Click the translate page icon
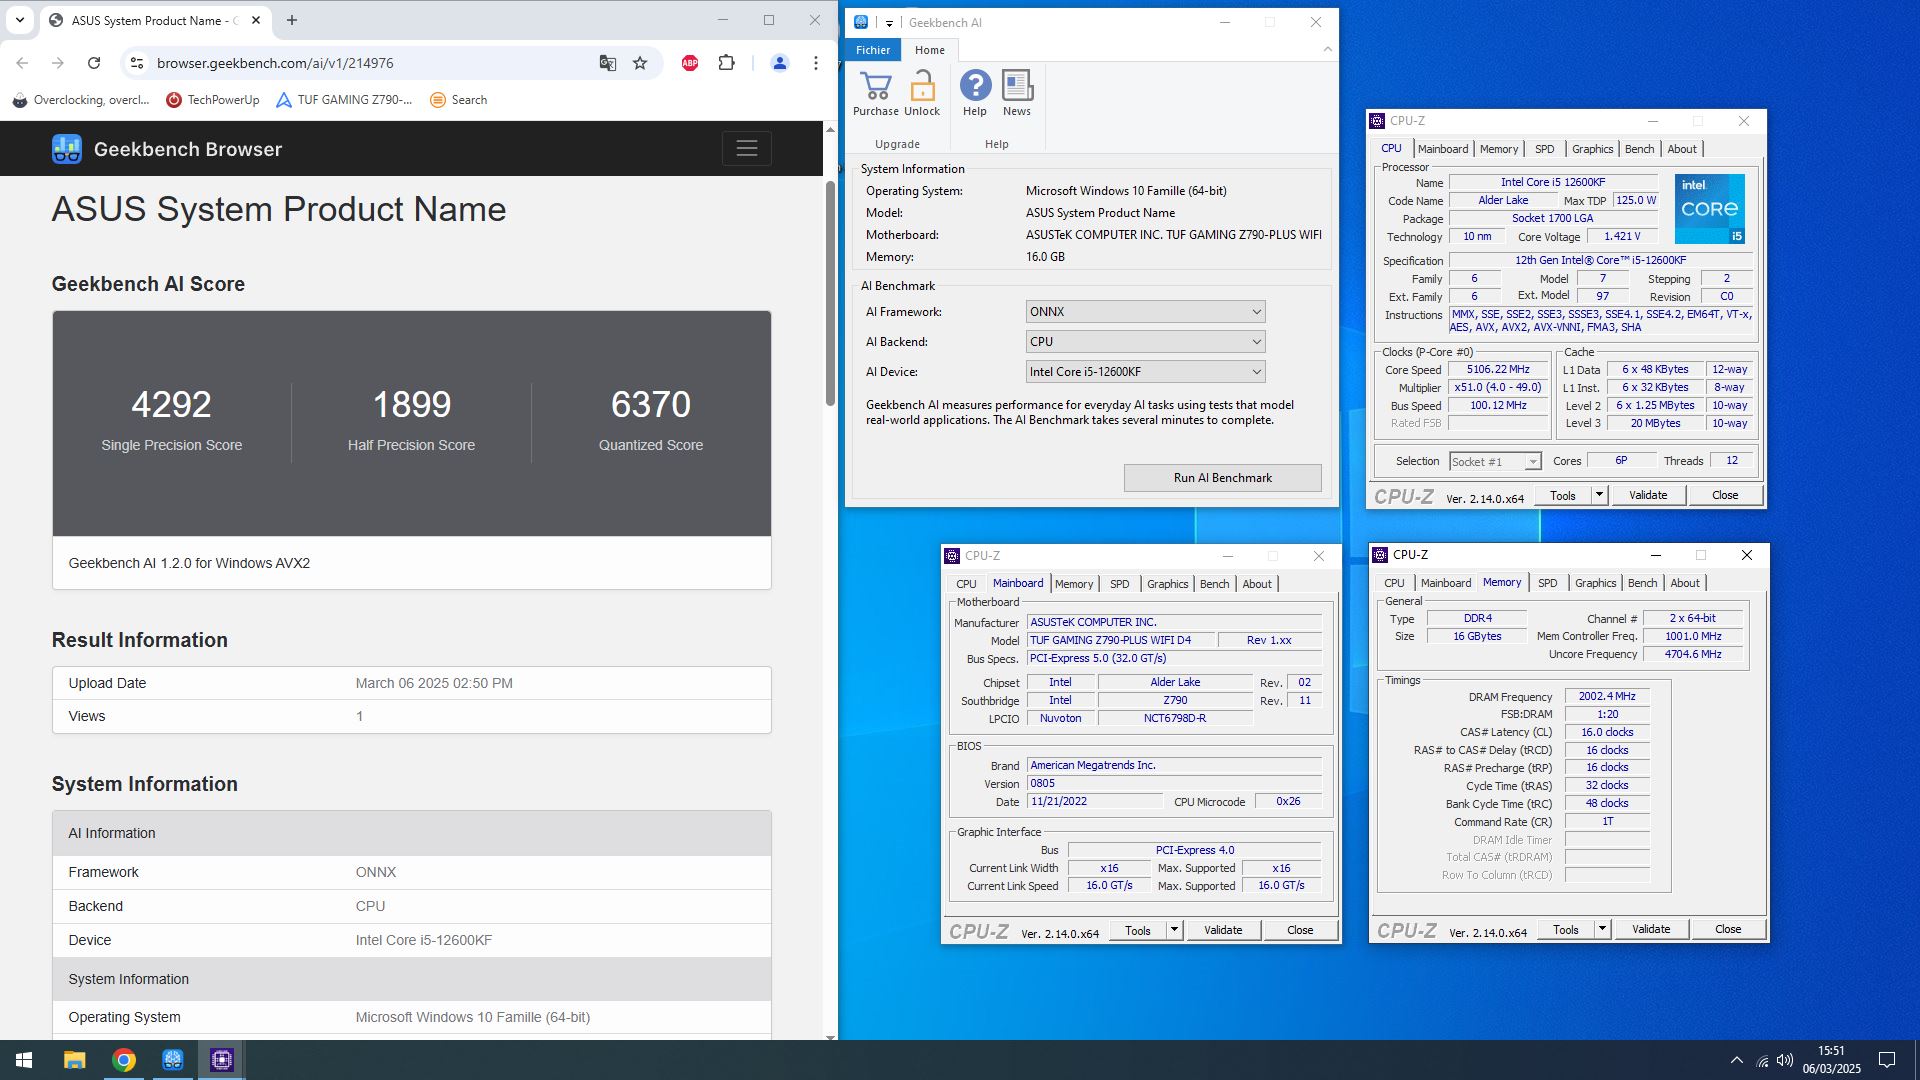This screenshot has width=1920, height=1080. pyautogui.click(x=607, y=63)
